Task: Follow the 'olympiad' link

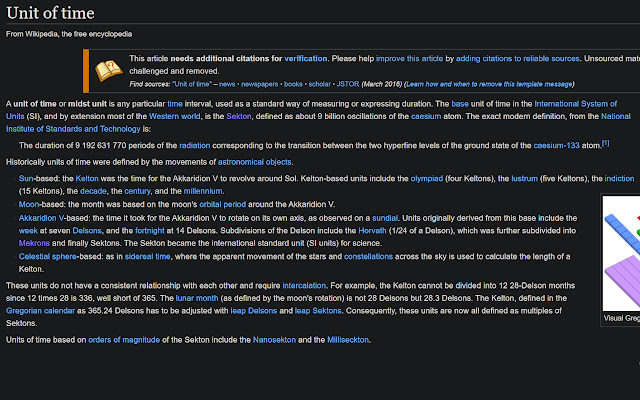Action: coord(427,178)
